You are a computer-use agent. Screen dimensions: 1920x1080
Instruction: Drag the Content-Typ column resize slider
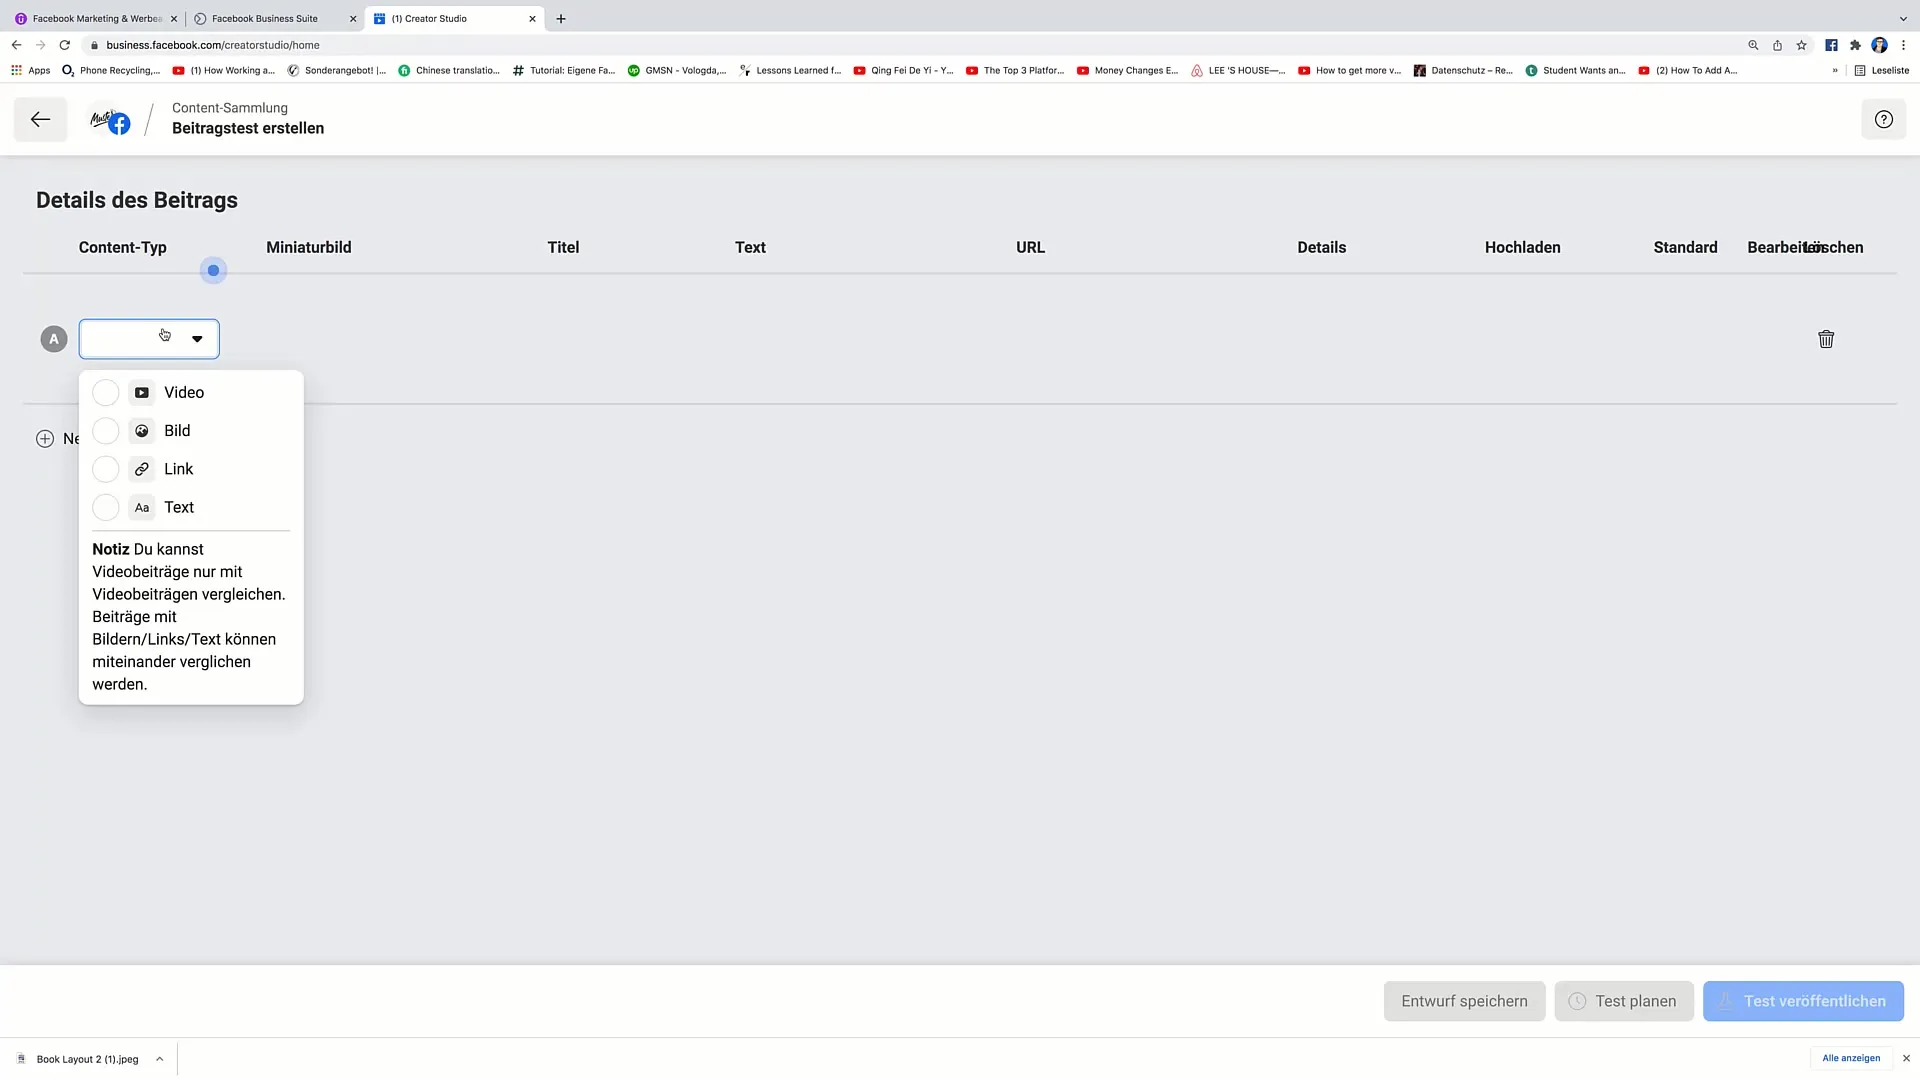point(212,270)
